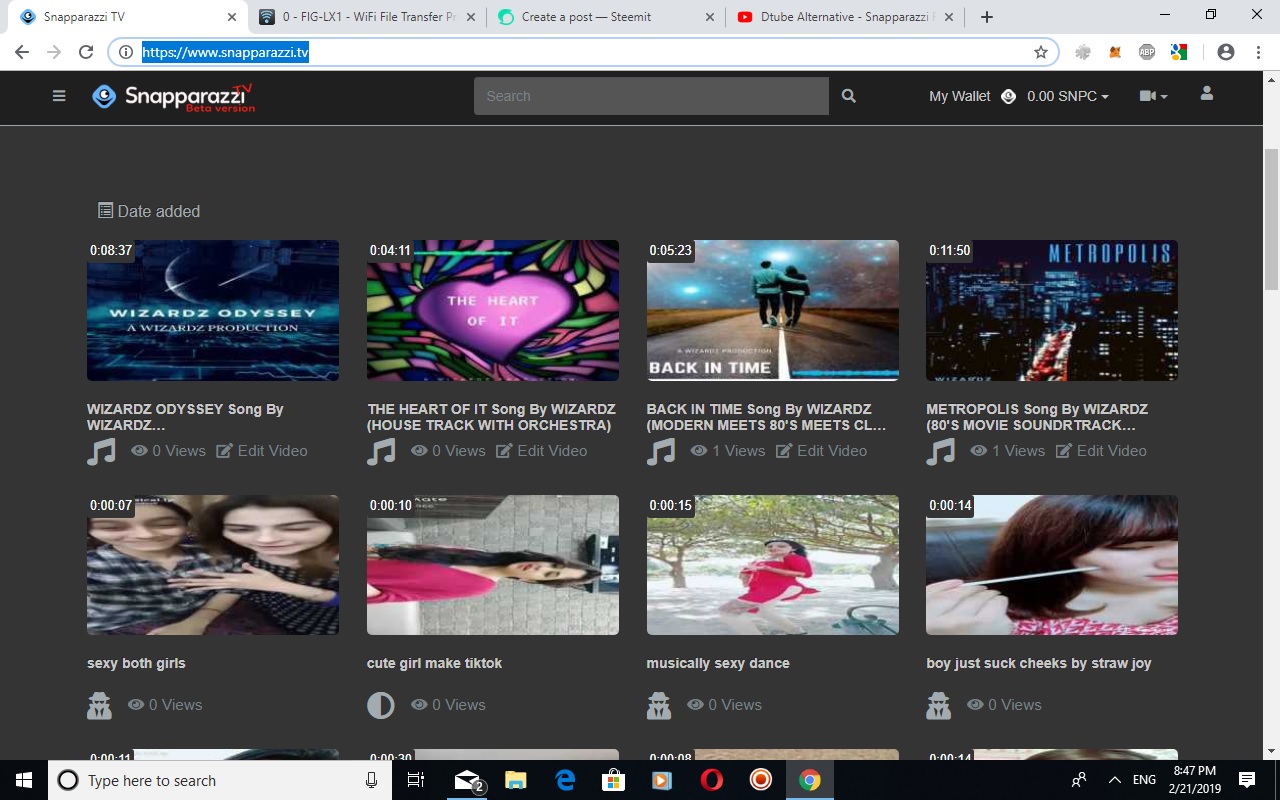Open the ENG language selector in taskbar

pos(1142,780)
